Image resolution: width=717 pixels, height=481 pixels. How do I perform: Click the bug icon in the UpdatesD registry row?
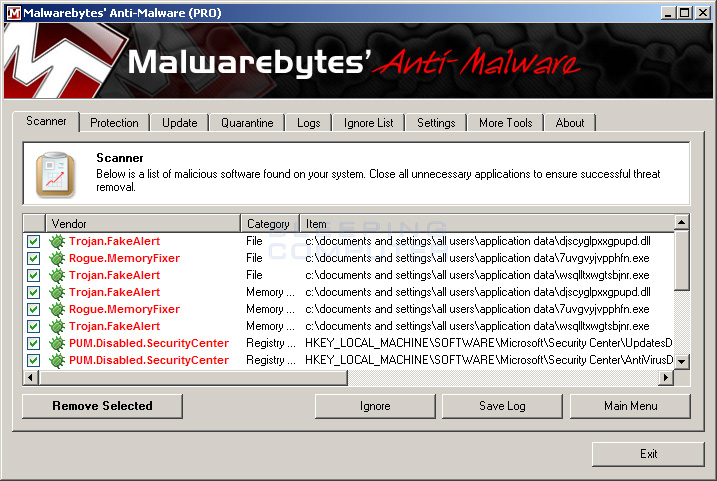pyautogui.click(x=57, y=343)
